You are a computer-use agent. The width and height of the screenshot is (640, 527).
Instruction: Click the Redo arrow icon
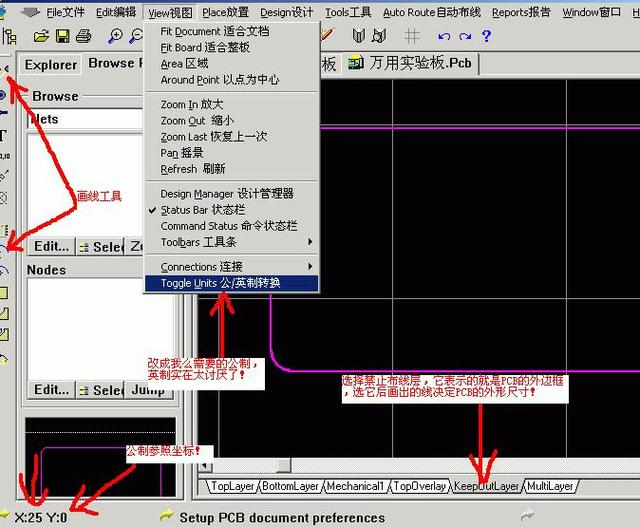point(465,37)
